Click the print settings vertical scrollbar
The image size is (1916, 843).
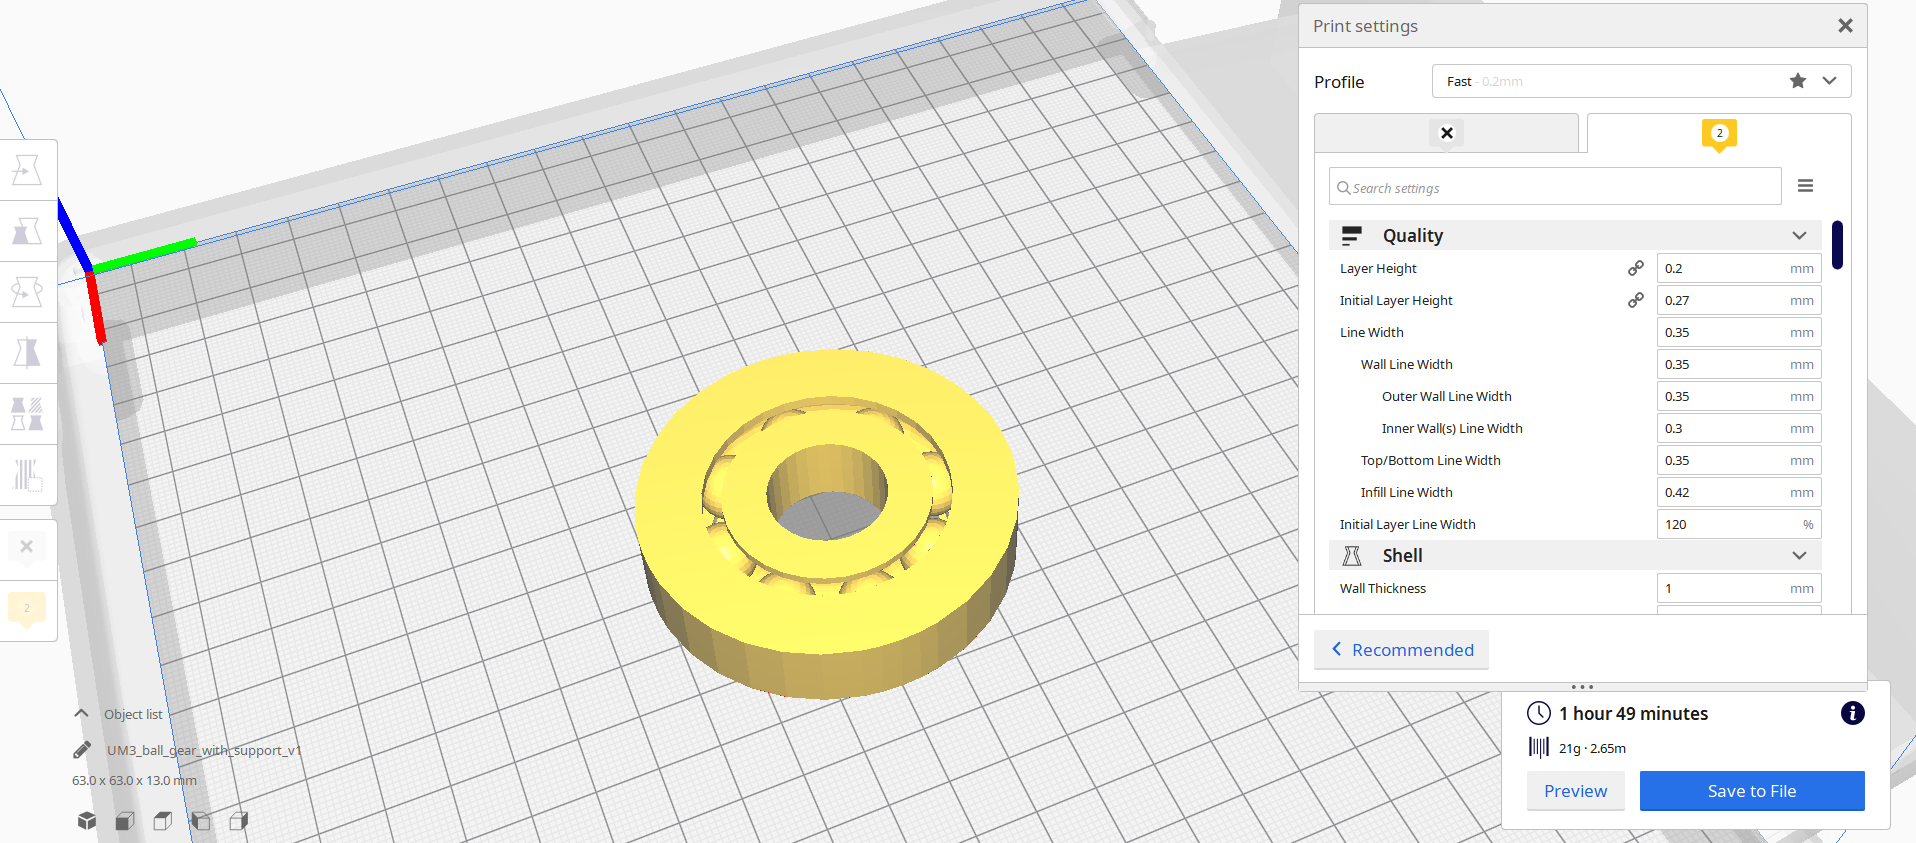1837,245
